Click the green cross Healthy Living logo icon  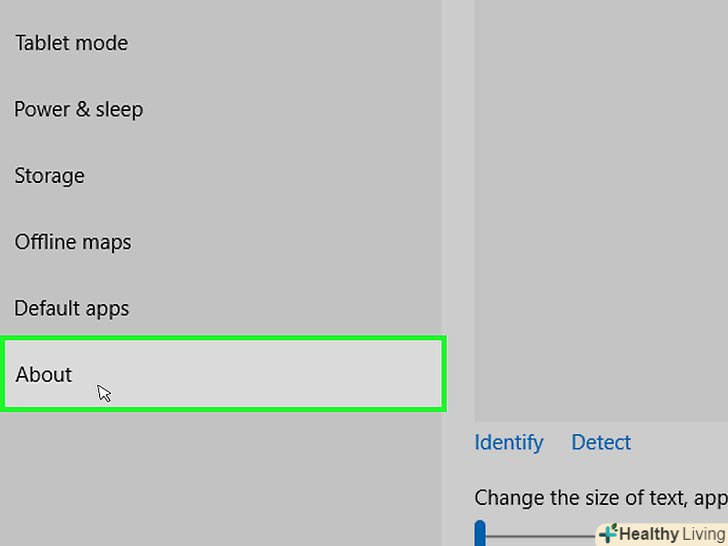click(x=607, y=534)
